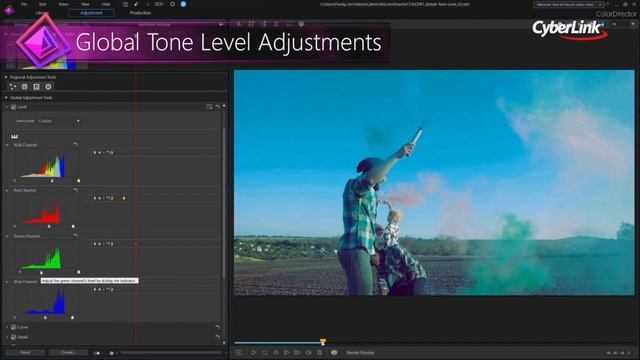
Task: Reset the Level adjustment via header icon
Action: pyautogui.click(x=217, y=107)
